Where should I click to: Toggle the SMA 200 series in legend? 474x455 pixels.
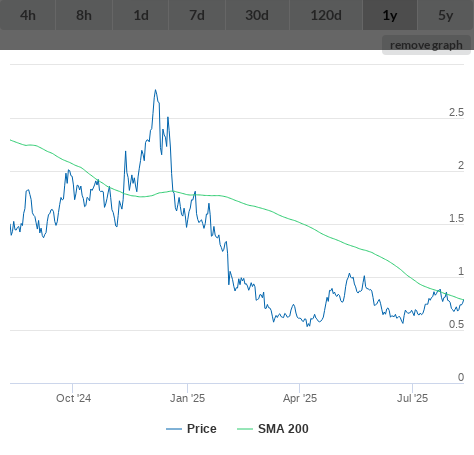pos(273,429)
